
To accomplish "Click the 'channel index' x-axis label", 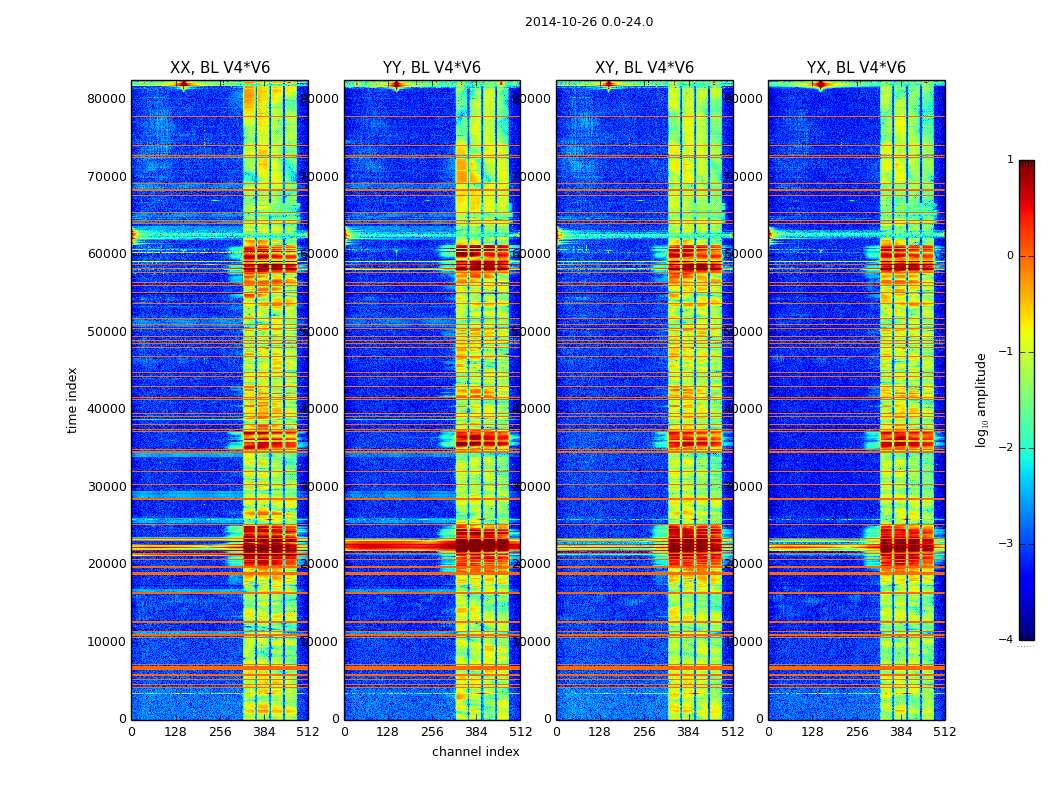I will coord(476,752).
